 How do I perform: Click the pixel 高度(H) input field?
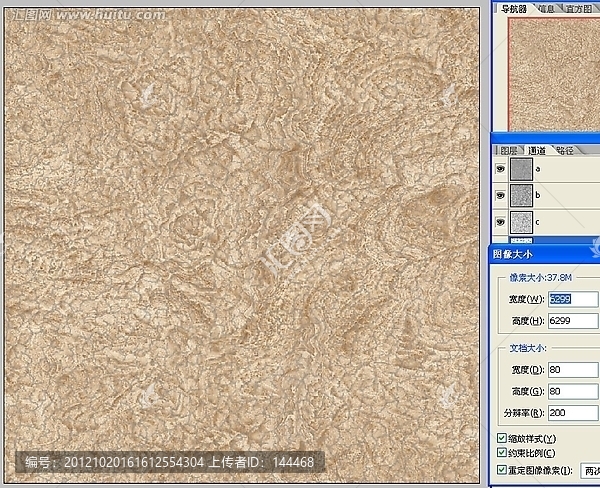click(x=573, y=321)
